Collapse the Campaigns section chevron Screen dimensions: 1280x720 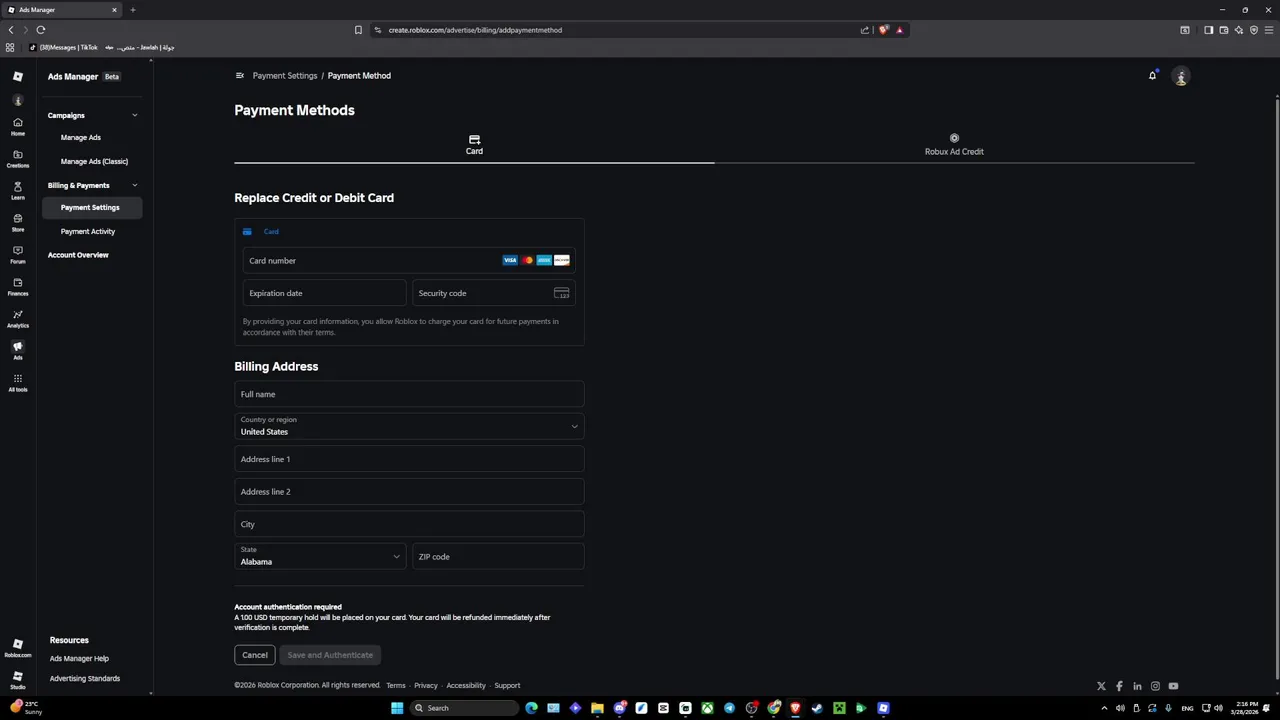pyautogui.click(x=135, y=115)
